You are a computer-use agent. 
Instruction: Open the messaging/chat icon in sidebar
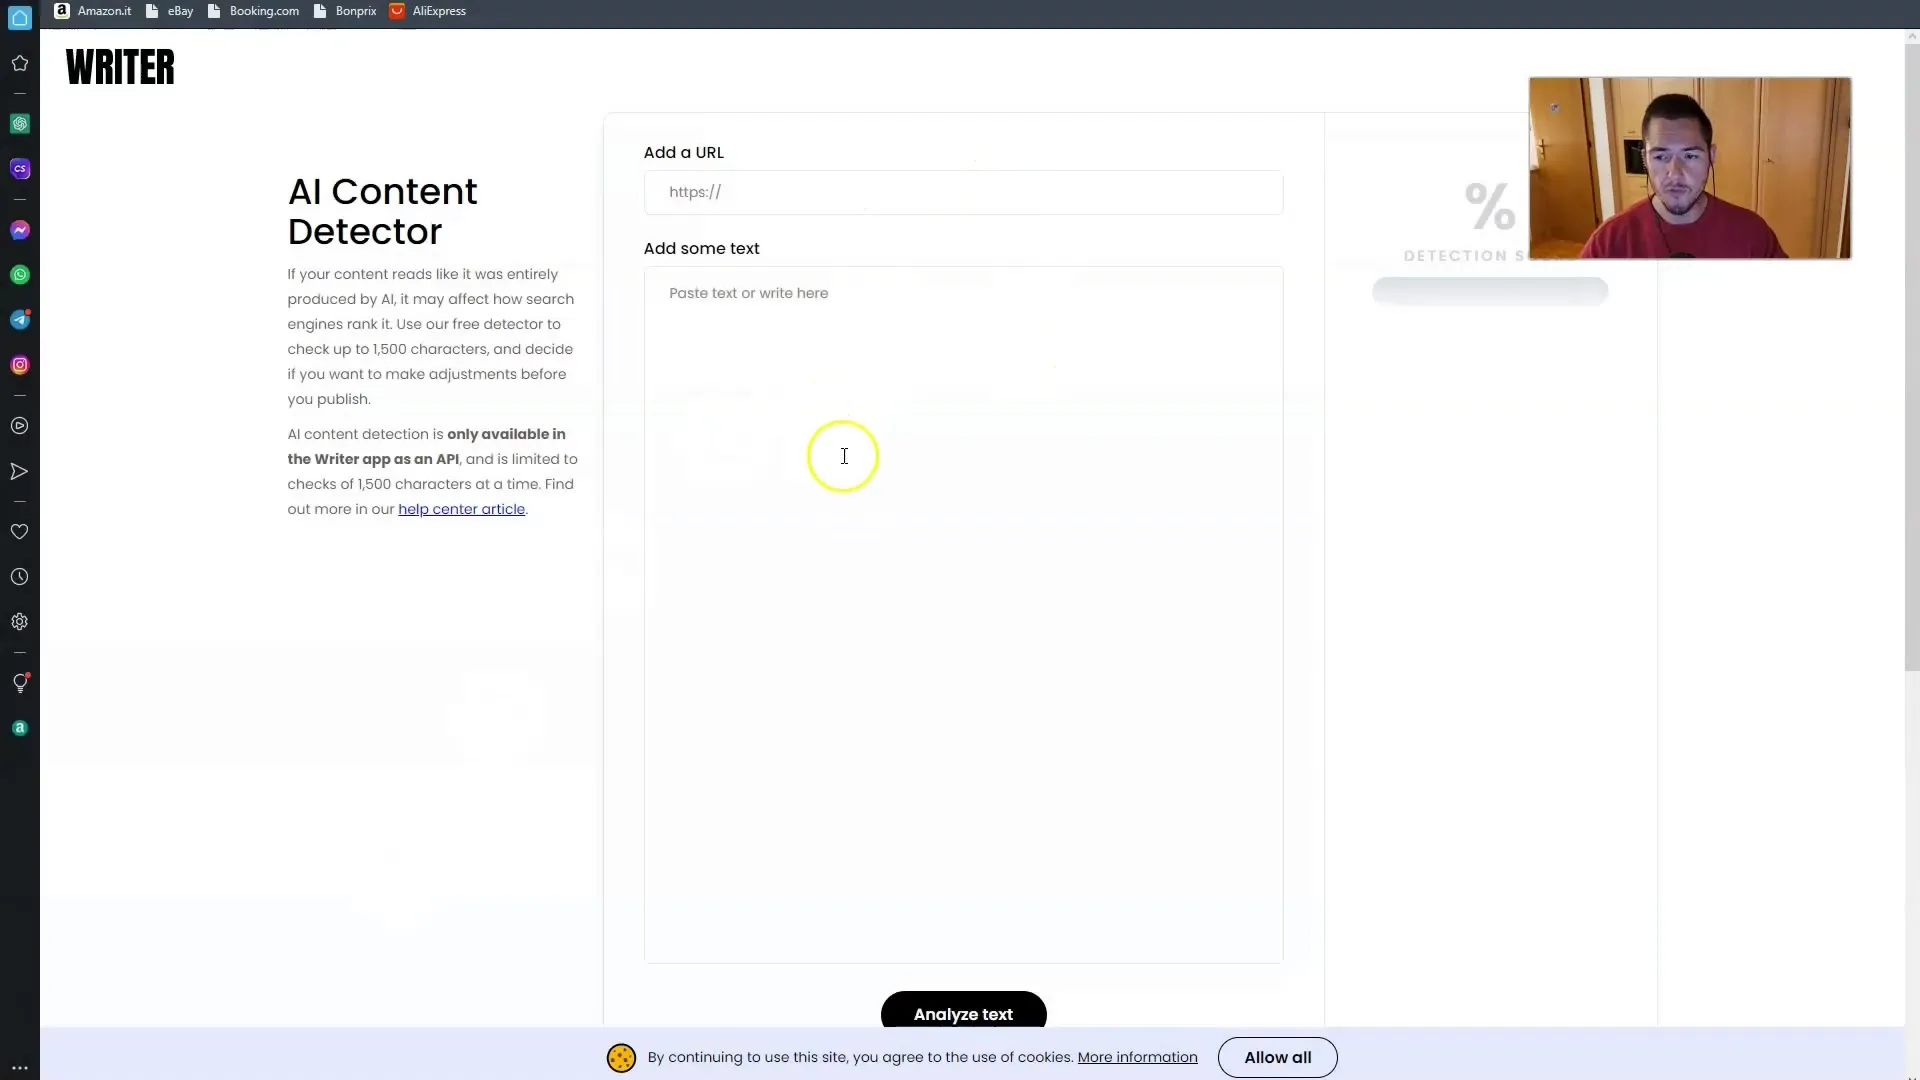click(x=18, y=229)
